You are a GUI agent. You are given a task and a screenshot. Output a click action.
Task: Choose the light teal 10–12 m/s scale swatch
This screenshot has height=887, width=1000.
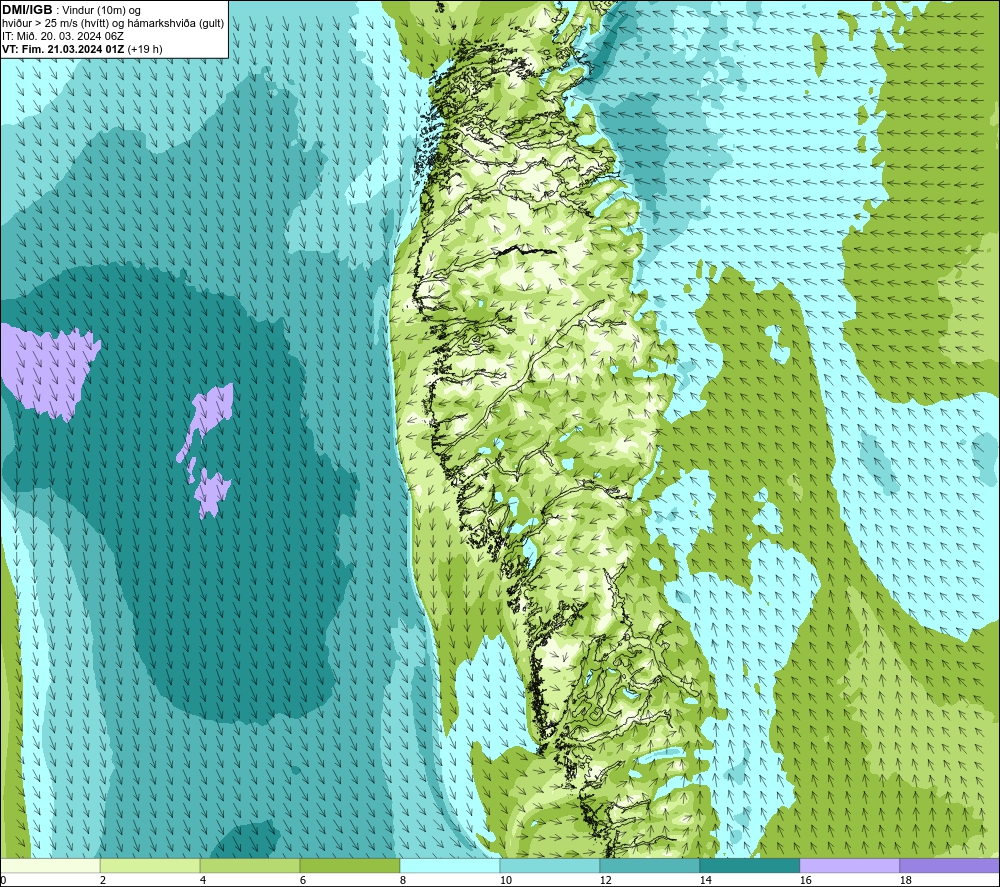coord(549,865)
